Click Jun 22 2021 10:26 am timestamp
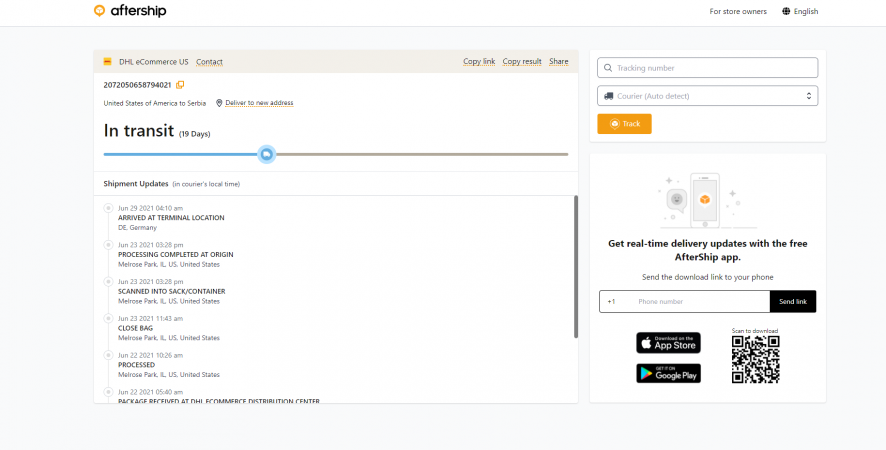Screen dimensions: 886x450 [150, 355]
